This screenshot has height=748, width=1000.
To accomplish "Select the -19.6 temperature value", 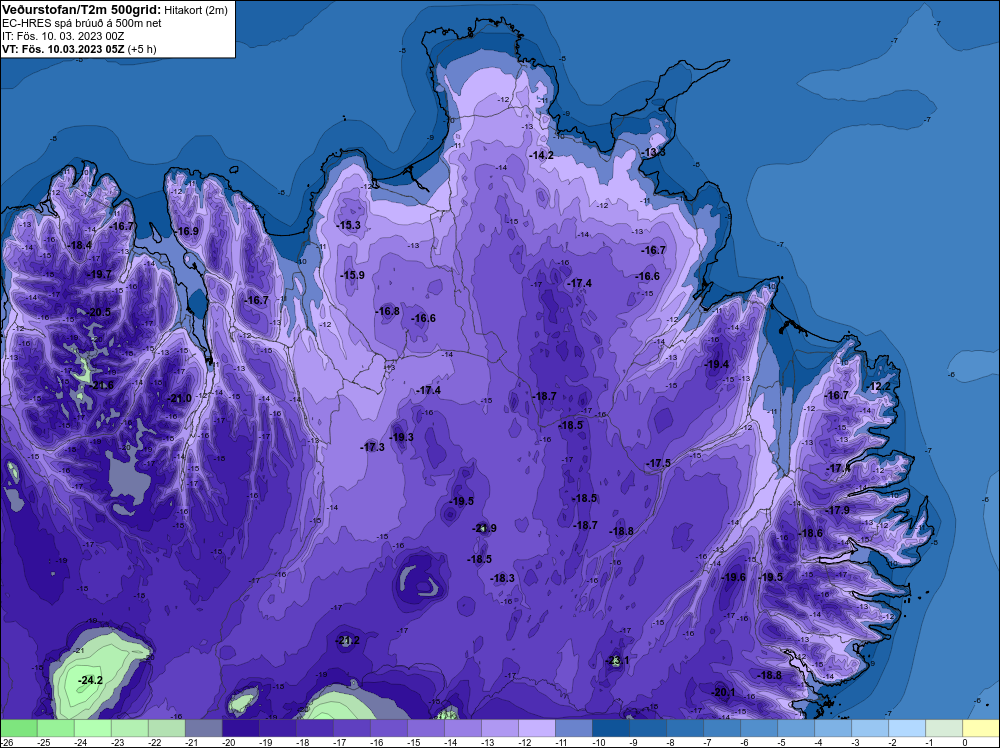I will point(733,578).
